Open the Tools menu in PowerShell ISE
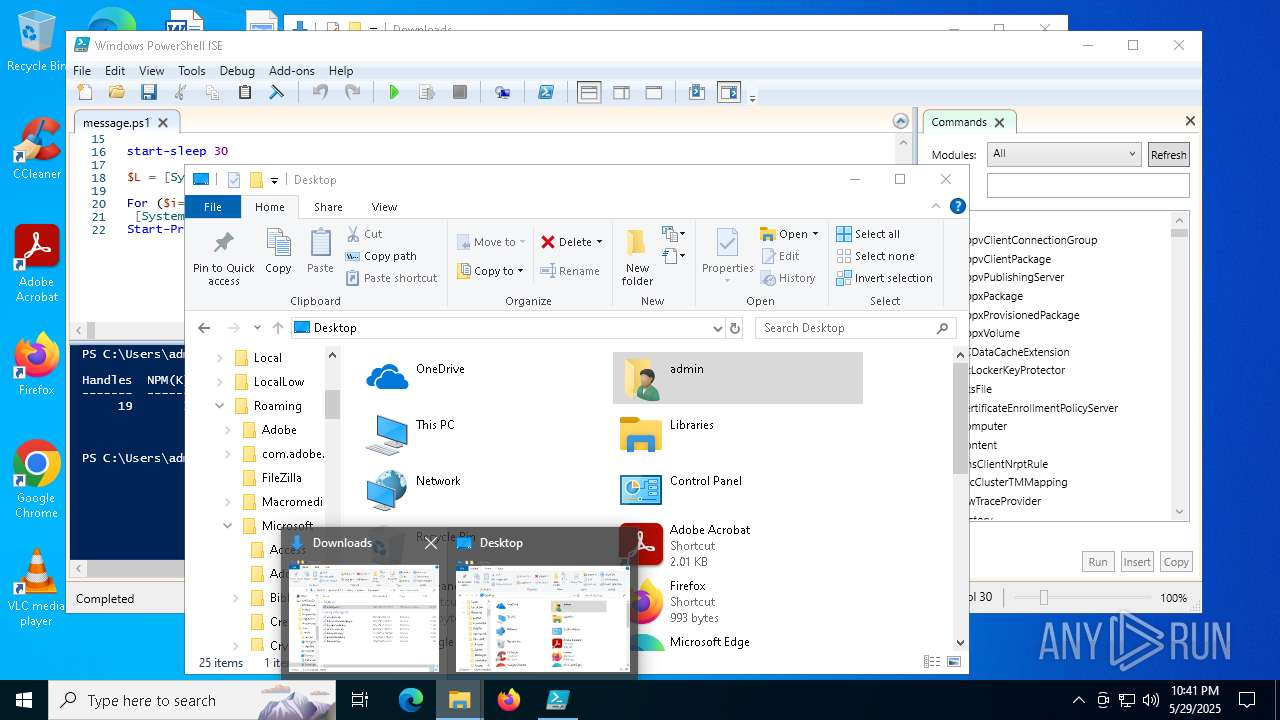The height and width of the screenshot is (720, 1280). coord(192,71)
